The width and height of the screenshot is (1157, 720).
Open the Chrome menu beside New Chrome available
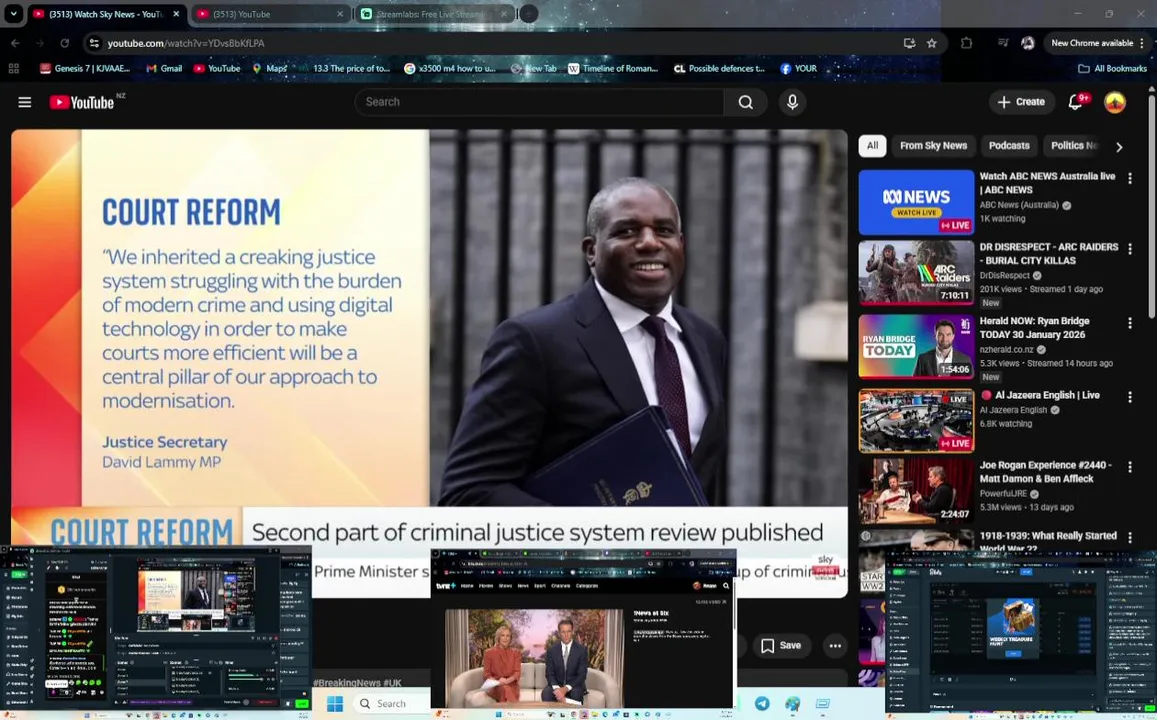pyautogui.click(x=1143, y=43)
